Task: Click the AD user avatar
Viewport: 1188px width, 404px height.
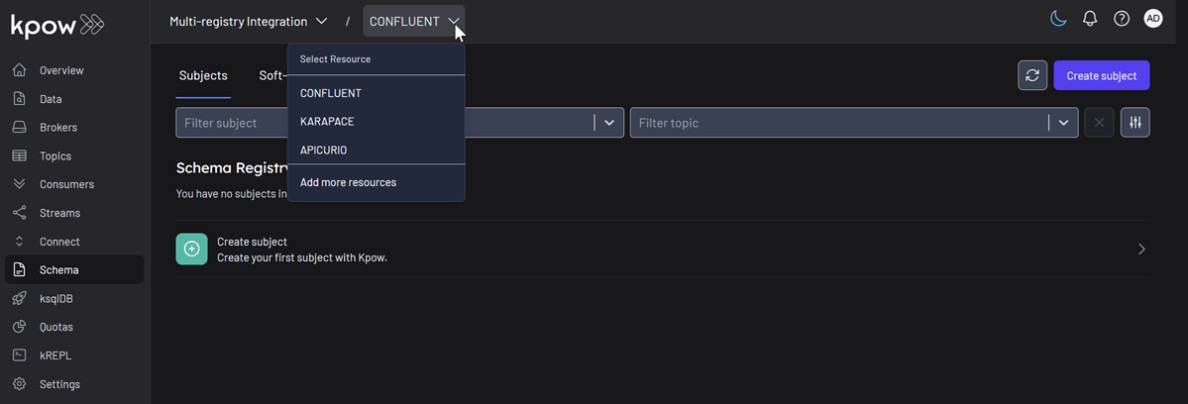Action: click(x=1153, y=19)
